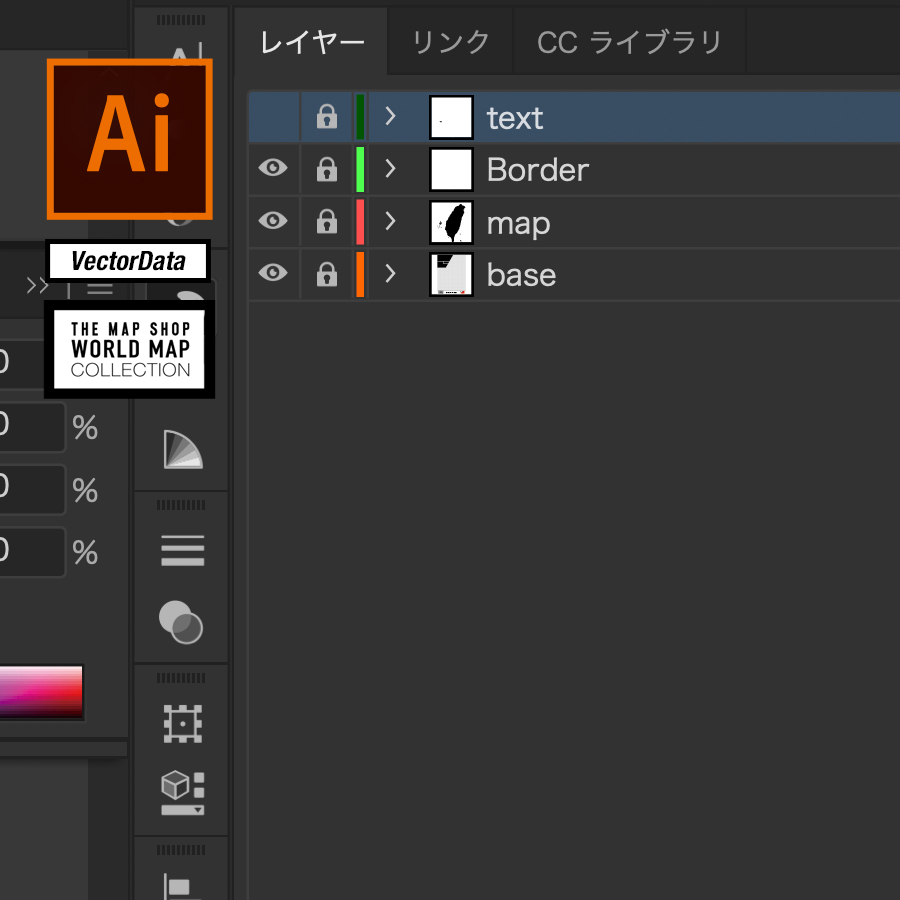The height and width of the screenshot is (900, 900).
Task: Open the Stroke panel icon
Action: pyautogui.click(x=183, y=550)
